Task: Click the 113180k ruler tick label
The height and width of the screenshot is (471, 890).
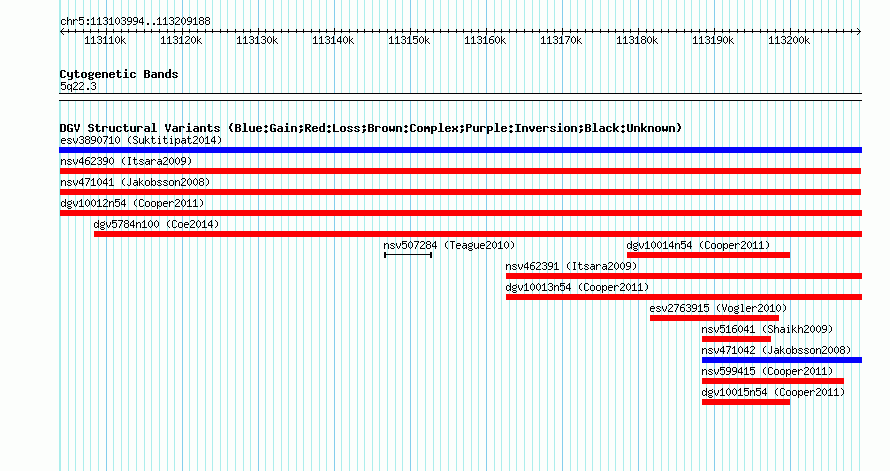Action: pyautogui.click(x=638, y=41)
